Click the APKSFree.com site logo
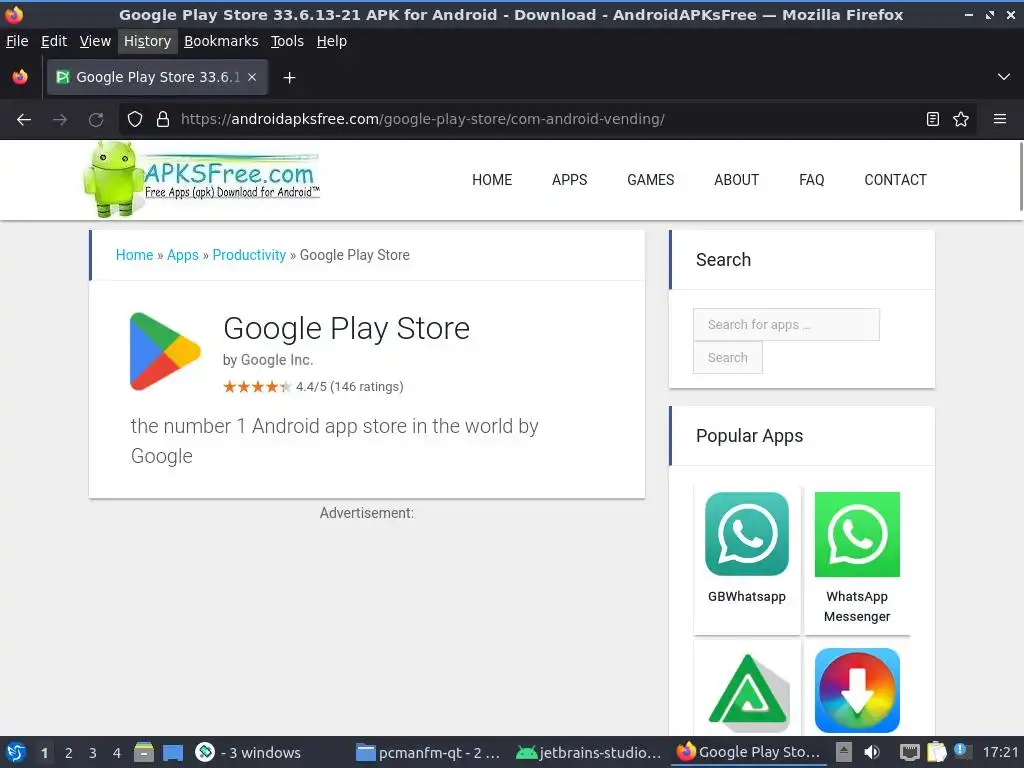Image resolution: width=1024 pixels, height=768 pixels. [202, 179]
